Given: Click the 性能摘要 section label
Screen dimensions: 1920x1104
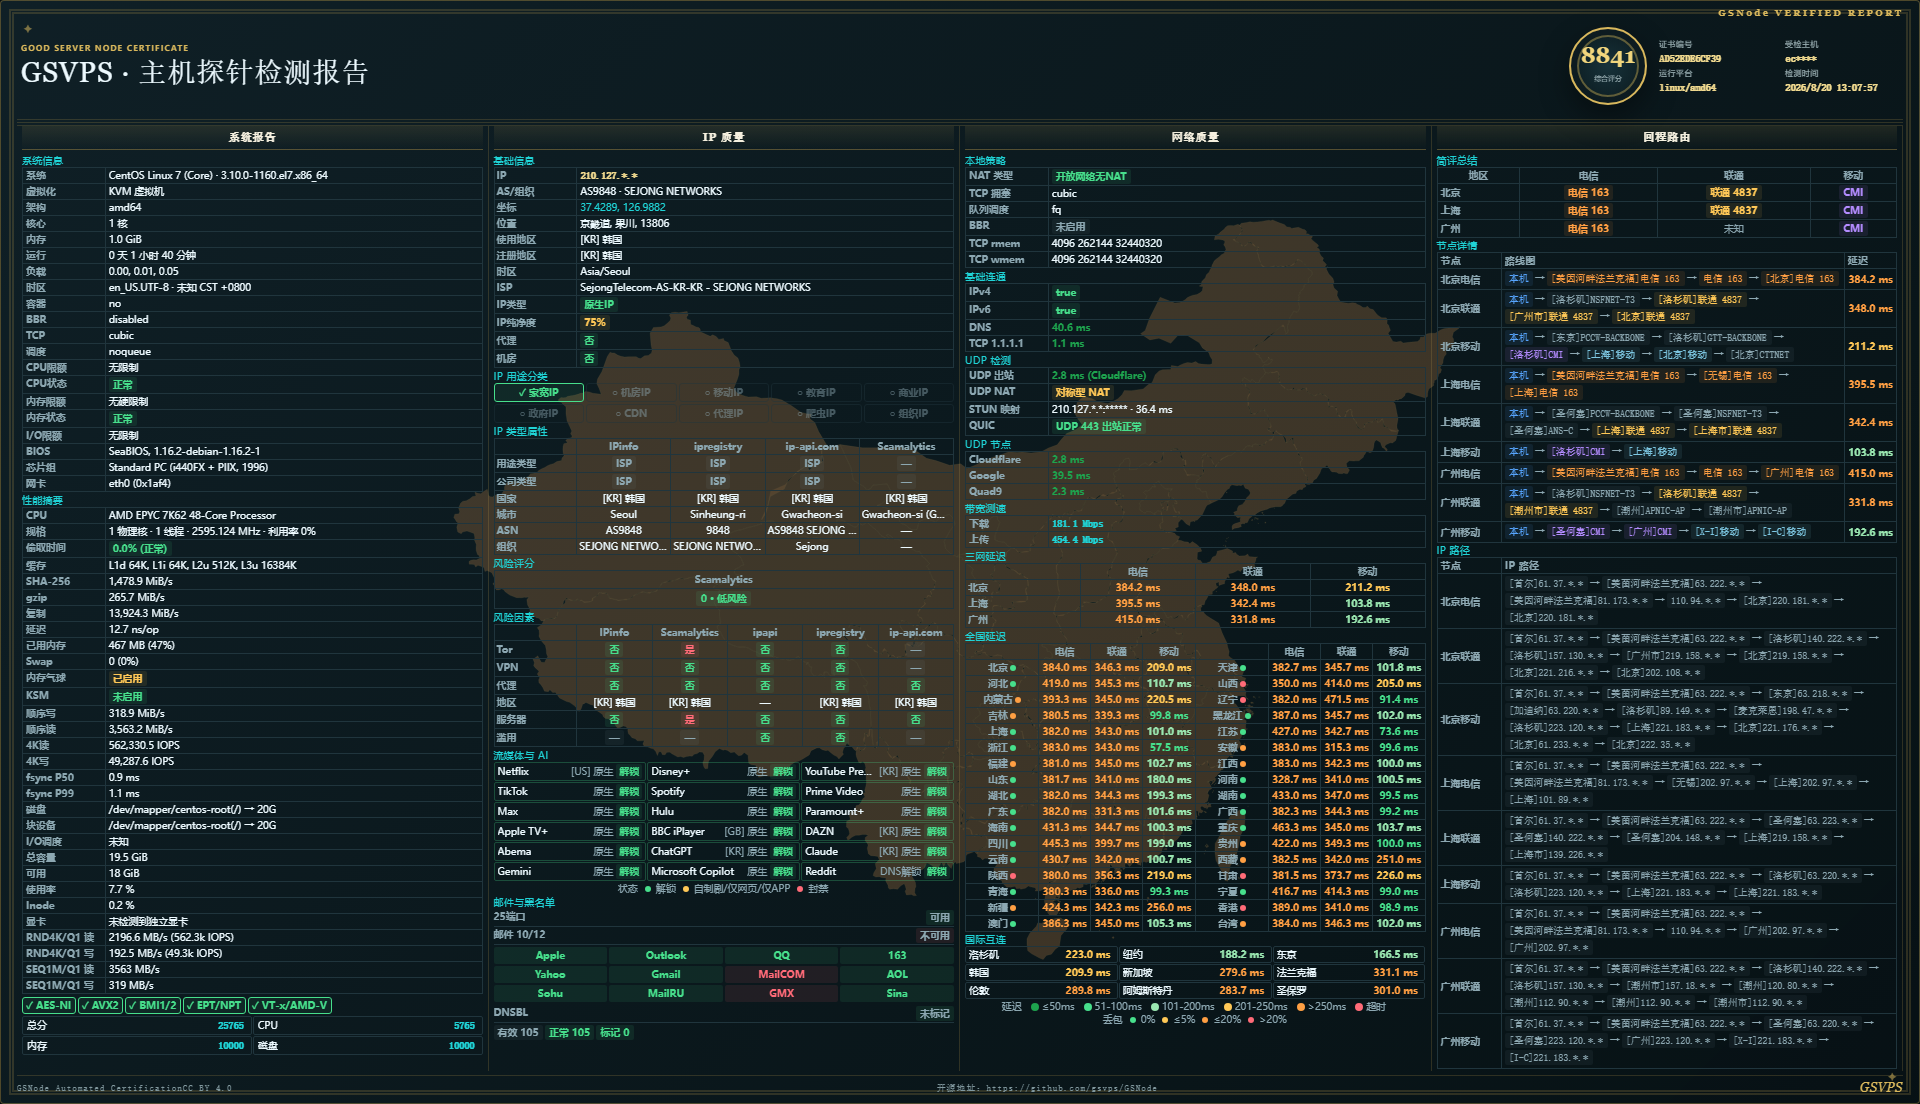Looking at the screenshot, I should tap(42, 501).
